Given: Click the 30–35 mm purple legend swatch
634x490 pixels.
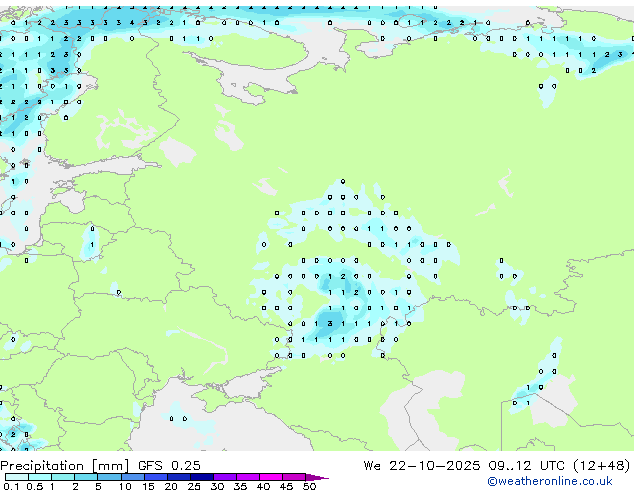Looking at the screenshot, I should [x=224, y=477].
